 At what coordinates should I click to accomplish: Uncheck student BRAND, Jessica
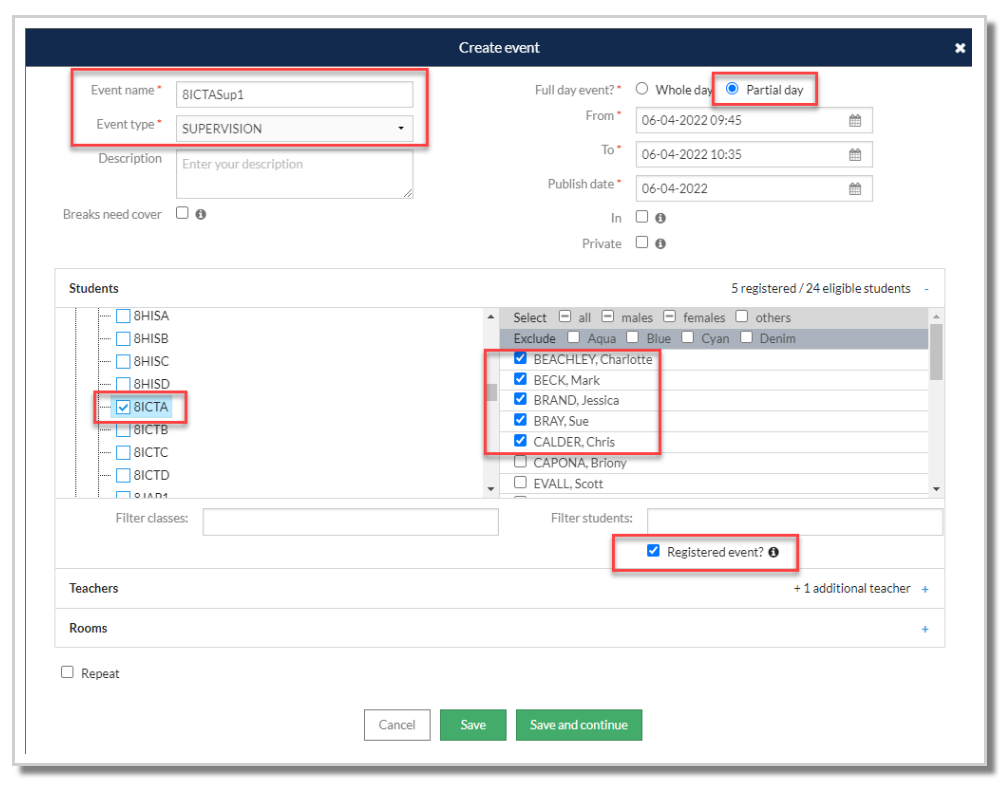coord(520,399)
